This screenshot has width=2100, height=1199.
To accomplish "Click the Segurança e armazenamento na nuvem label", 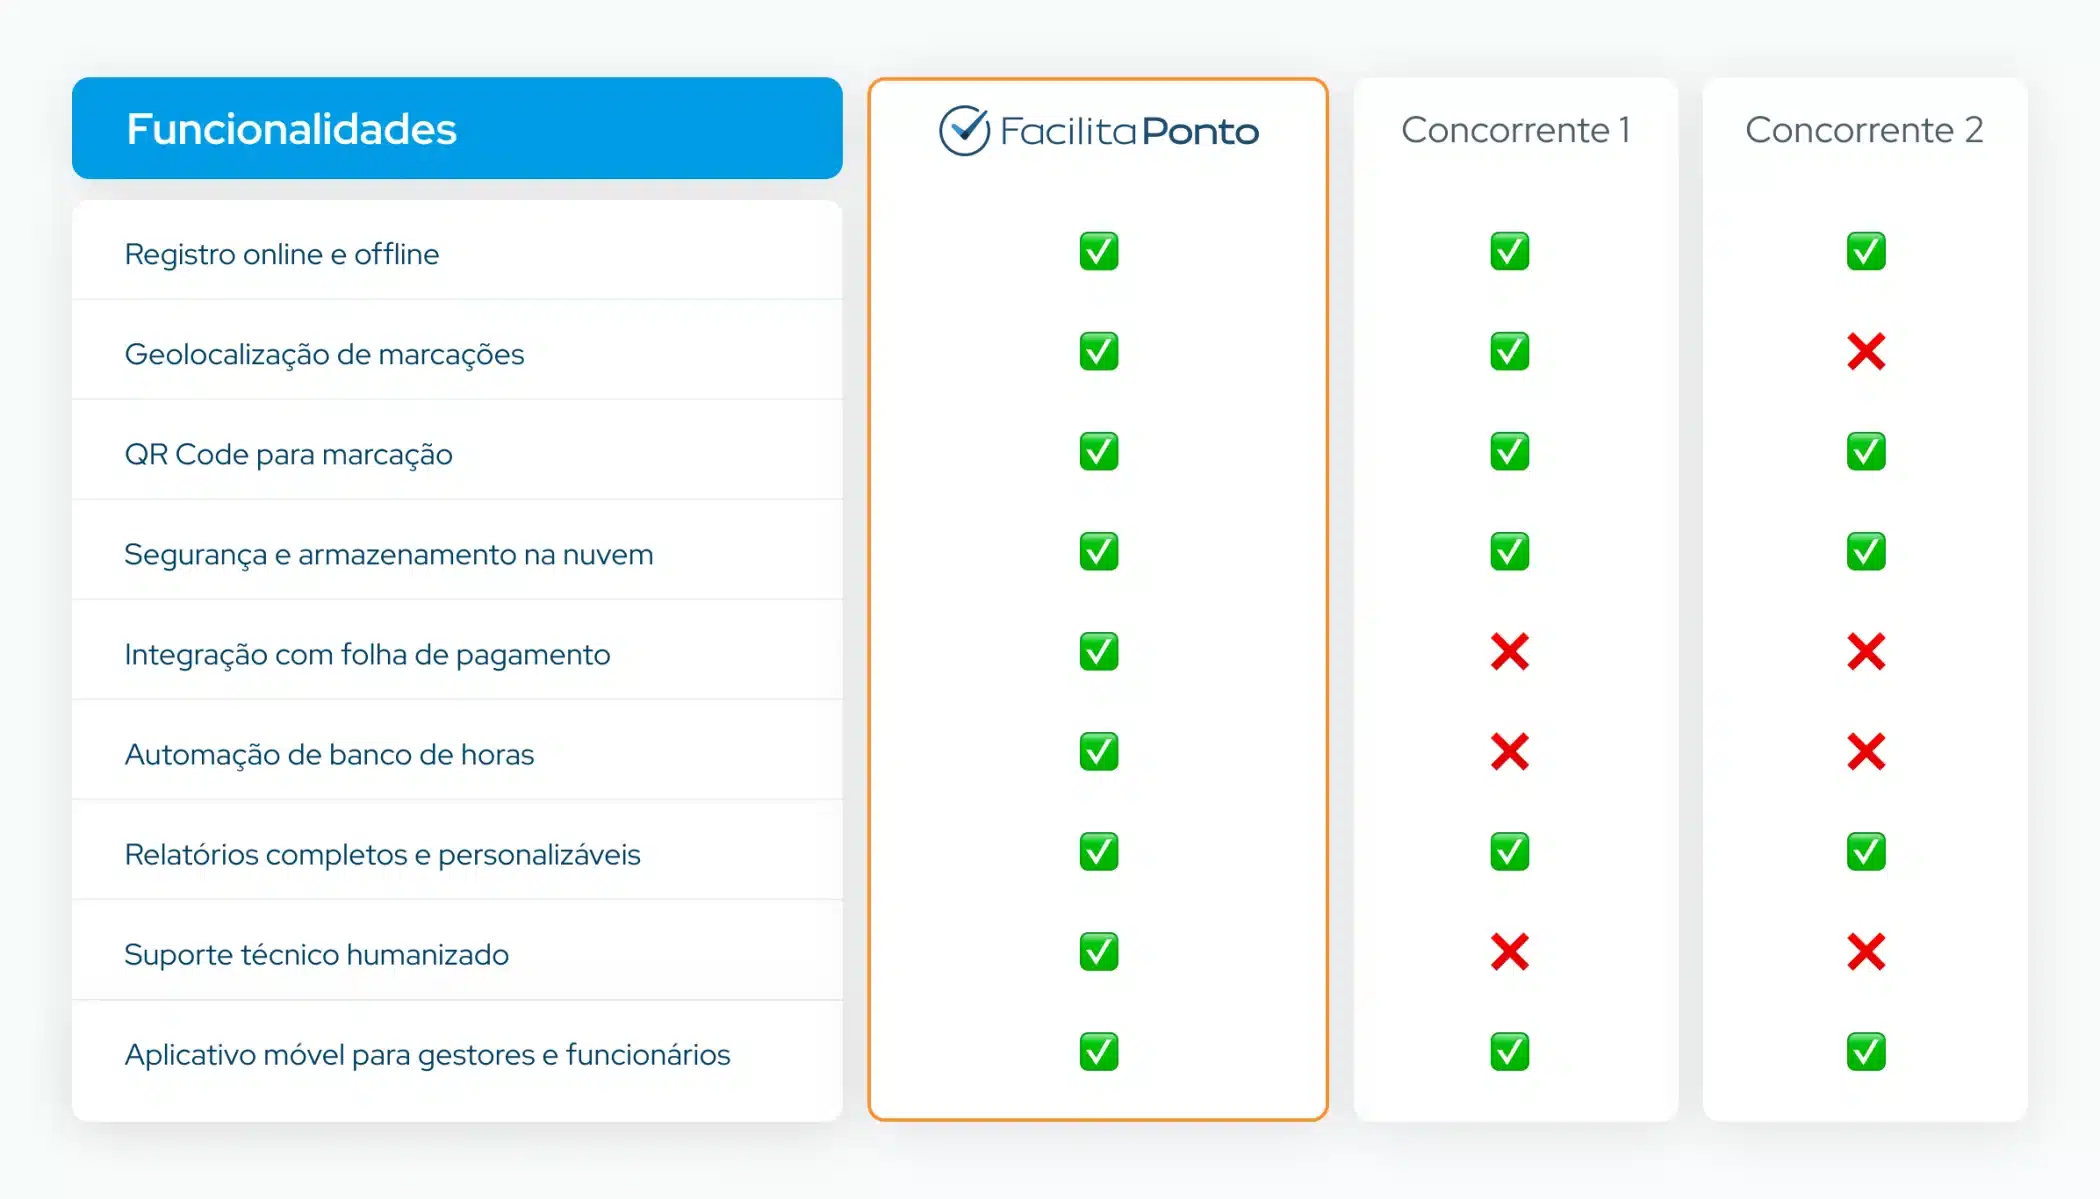I will coord(388,554).
